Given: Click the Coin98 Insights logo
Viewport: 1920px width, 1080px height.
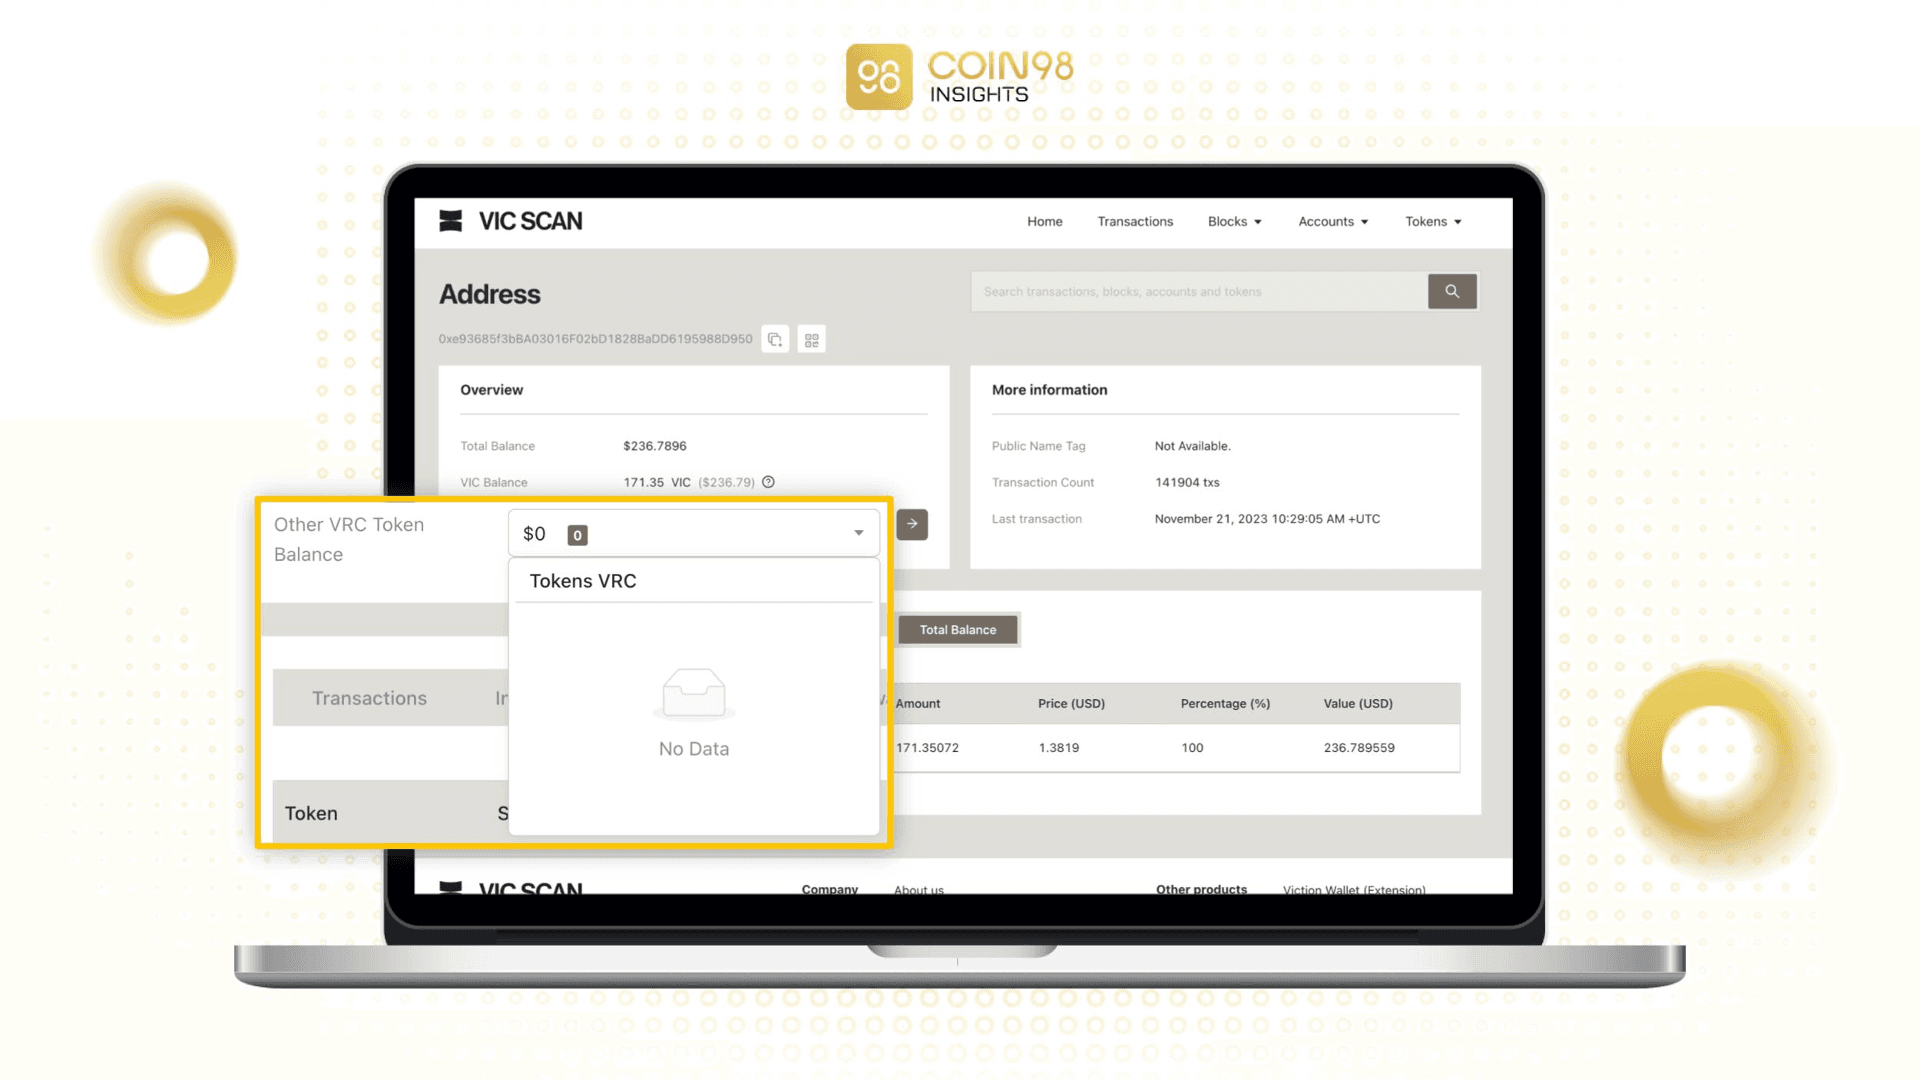Looking at the screenshot, I should [960, 77].
